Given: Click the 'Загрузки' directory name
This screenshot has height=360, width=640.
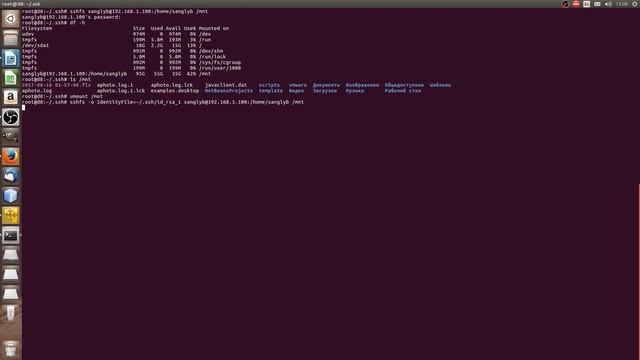Looking at the screenshot, I should point(325,91).
